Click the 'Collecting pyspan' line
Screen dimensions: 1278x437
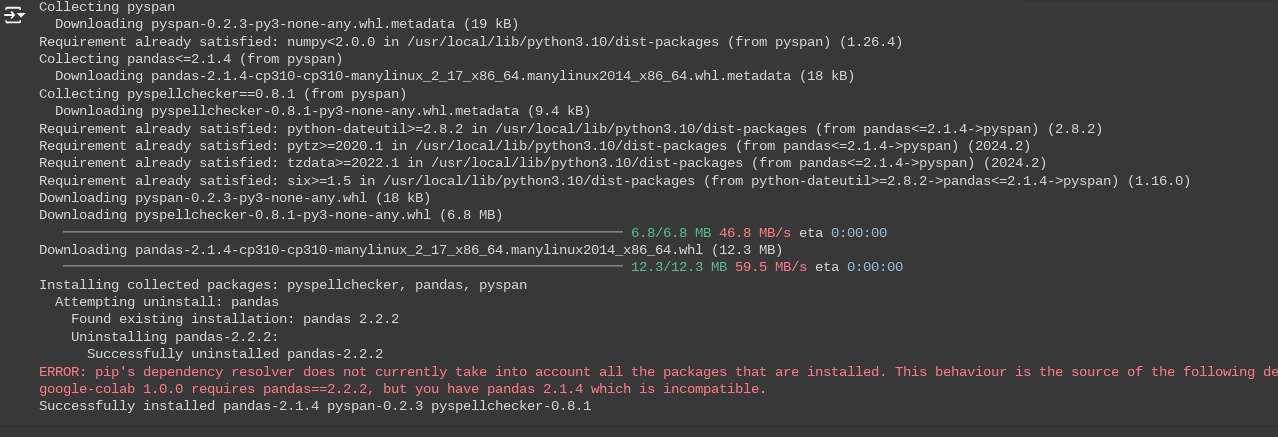tap(95, 6)
